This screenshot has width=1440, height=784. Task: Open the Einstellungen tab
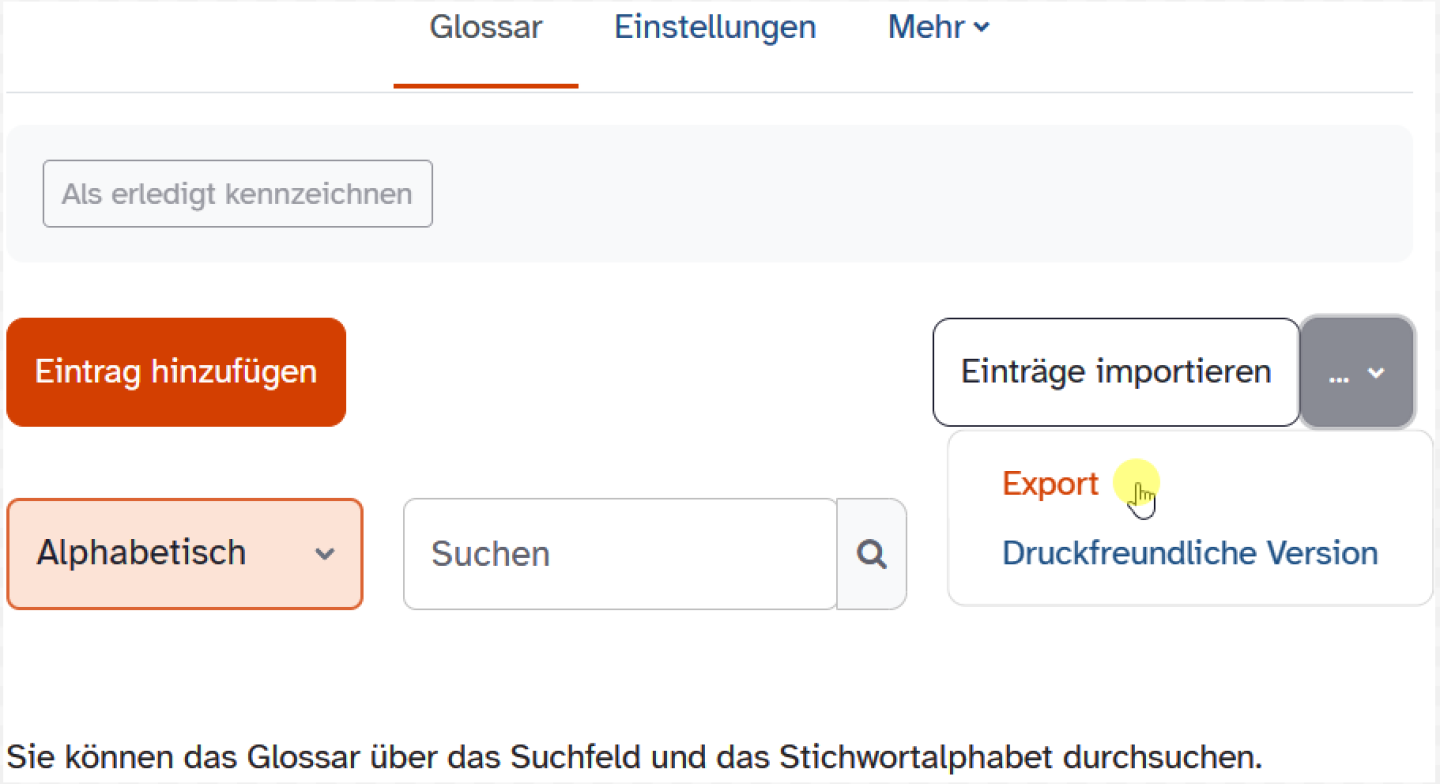point(715,28)
